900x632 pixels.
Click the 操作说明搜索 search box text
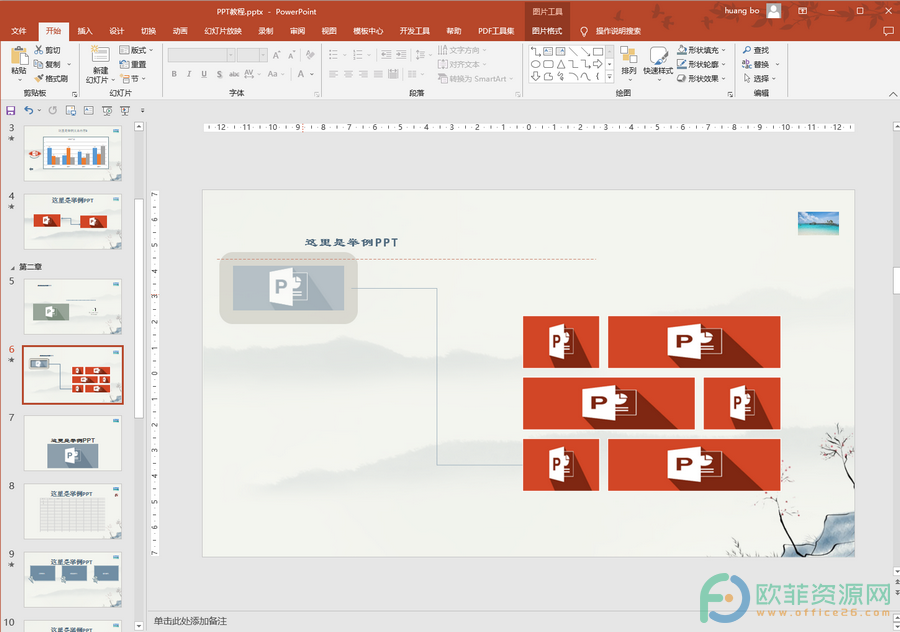tap(618, 31)
